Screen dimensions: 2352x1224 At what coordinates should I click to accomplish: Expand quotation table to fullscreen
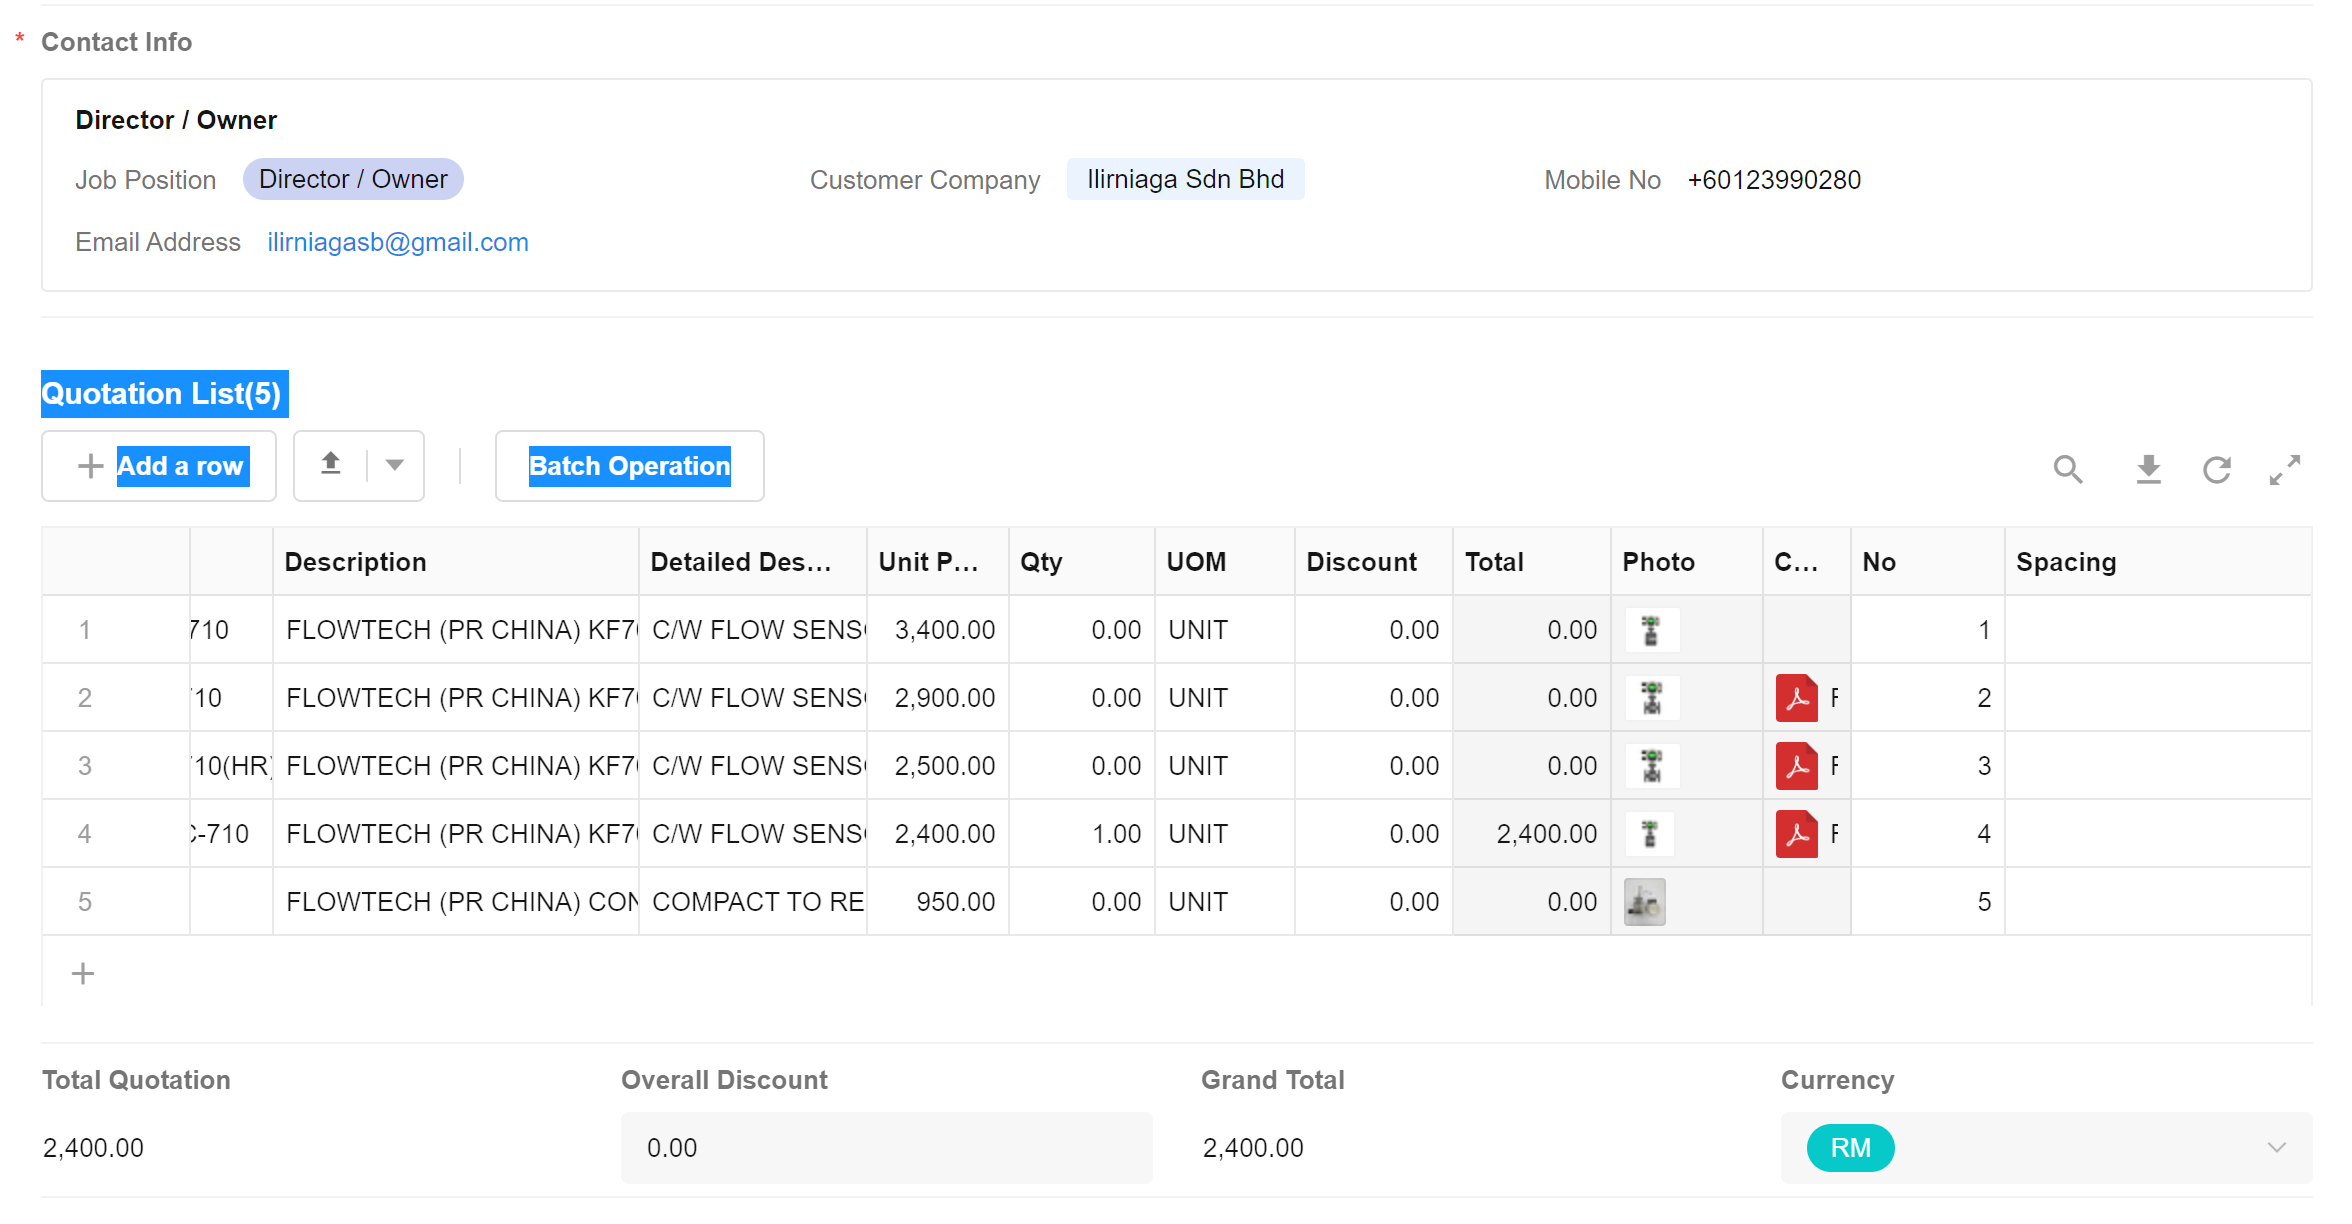2285,469
